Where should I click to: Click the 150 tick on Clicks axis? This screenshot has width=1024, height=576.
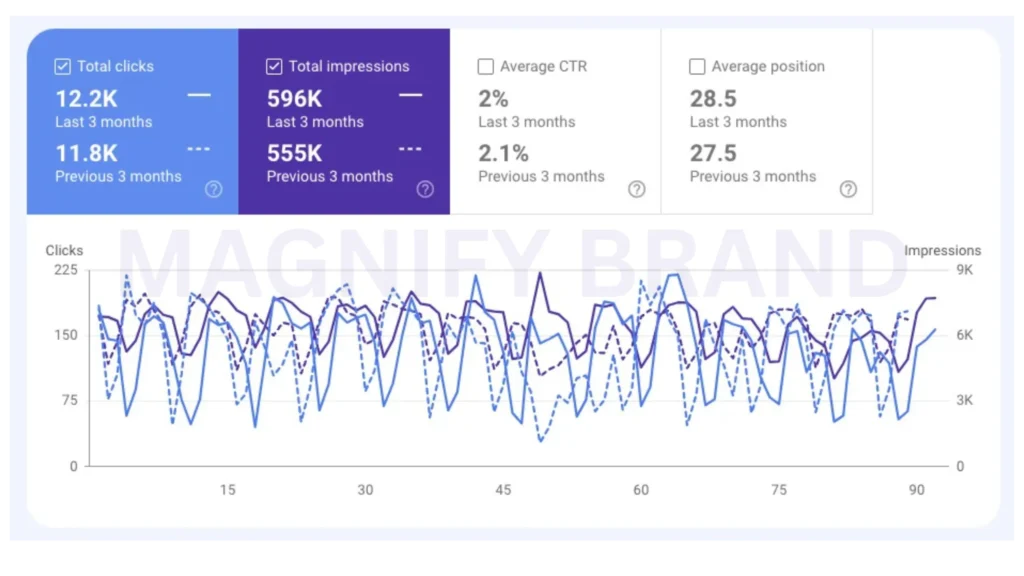pos(66,335)
